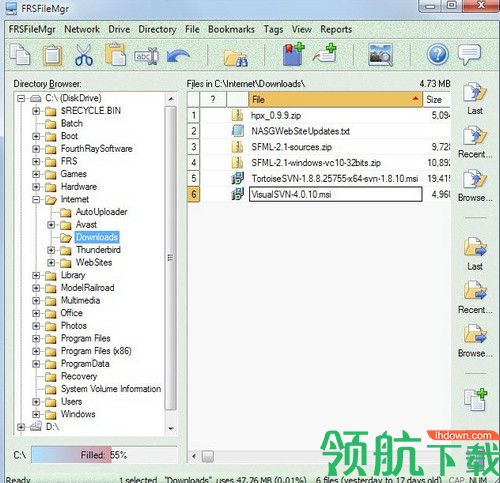Open the Drive menu
The width and height of the screenshot is (500, 483).
click(119, 29)
